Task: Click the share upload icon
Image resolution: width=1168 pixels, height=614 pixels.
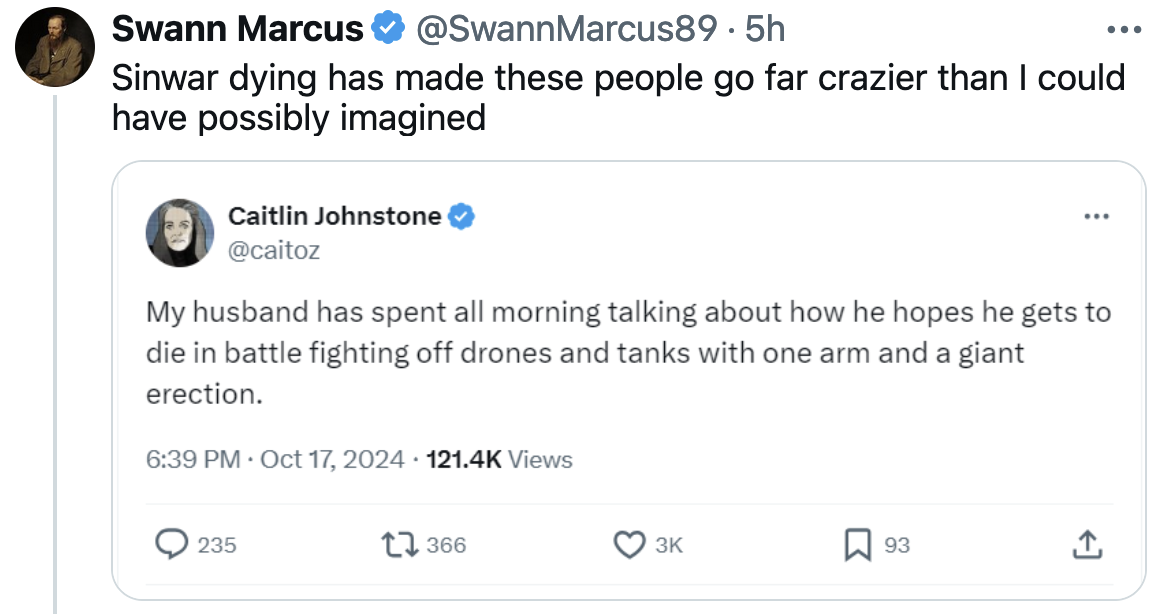Action: (x=1084, y=544)
